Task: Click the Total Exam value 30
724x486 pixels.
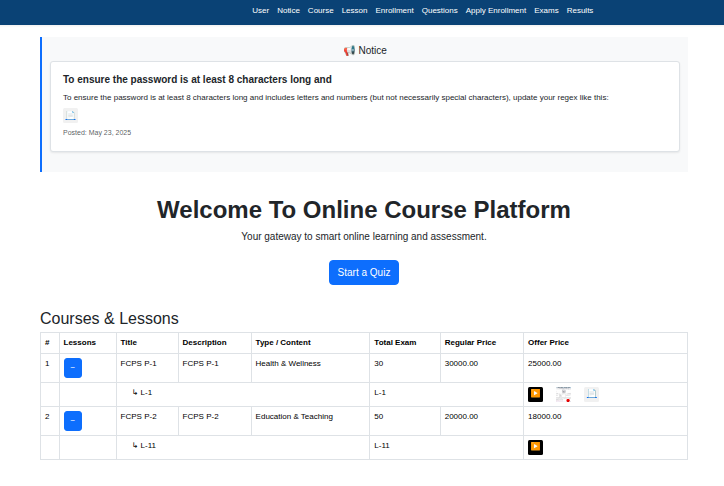Action: 405,368
